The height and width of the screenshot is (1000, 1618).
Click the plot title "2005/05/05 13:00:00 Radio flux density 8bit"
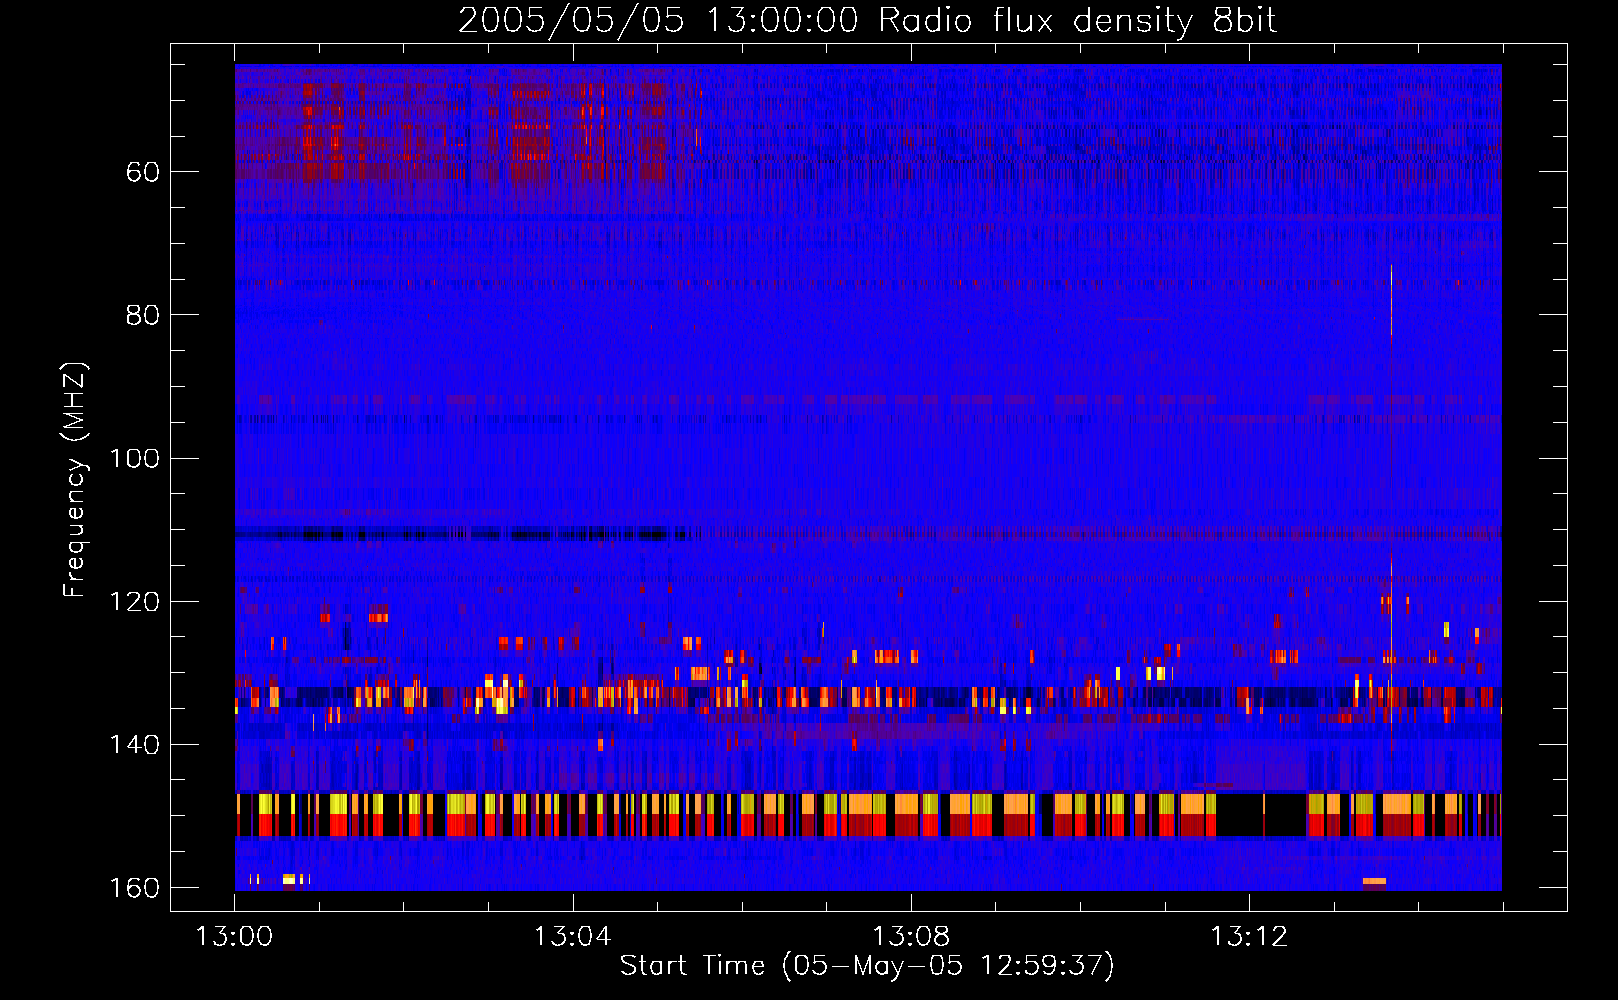tap(867, 21)
